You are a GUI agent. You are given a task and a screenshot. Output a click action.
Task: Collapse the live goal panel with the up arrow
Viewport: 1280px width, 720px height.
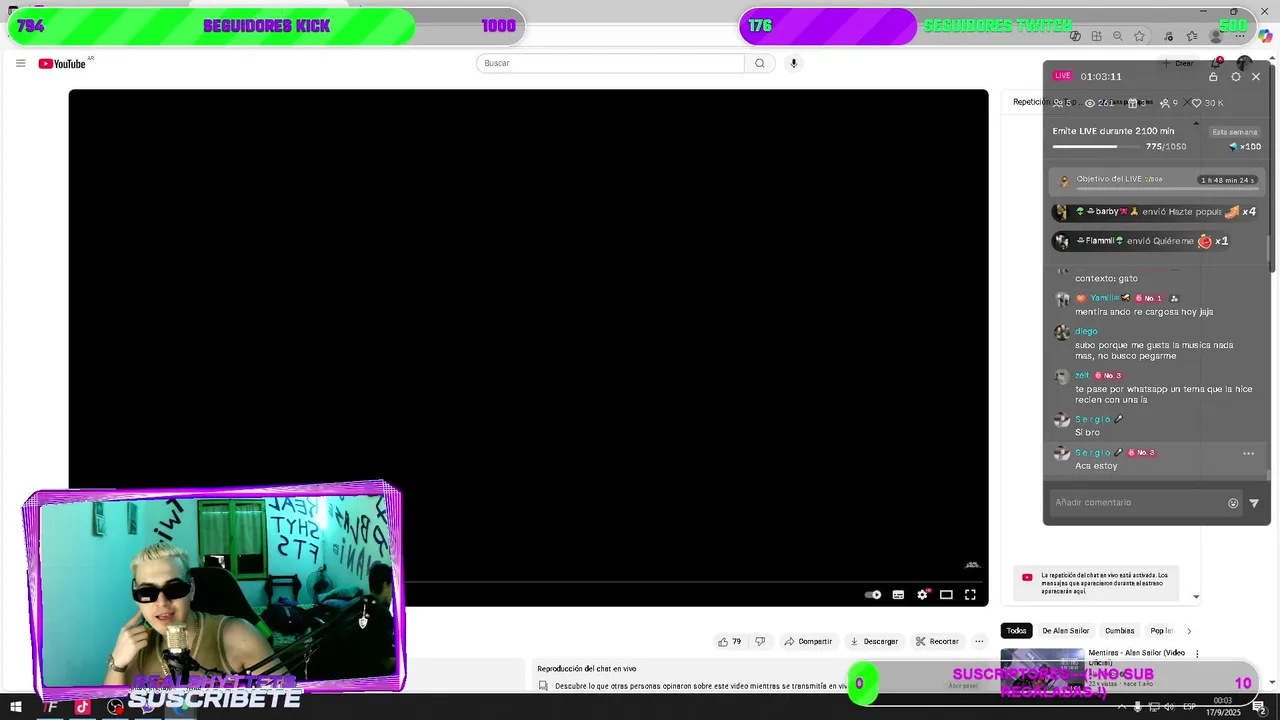[x=1196, y=124]
